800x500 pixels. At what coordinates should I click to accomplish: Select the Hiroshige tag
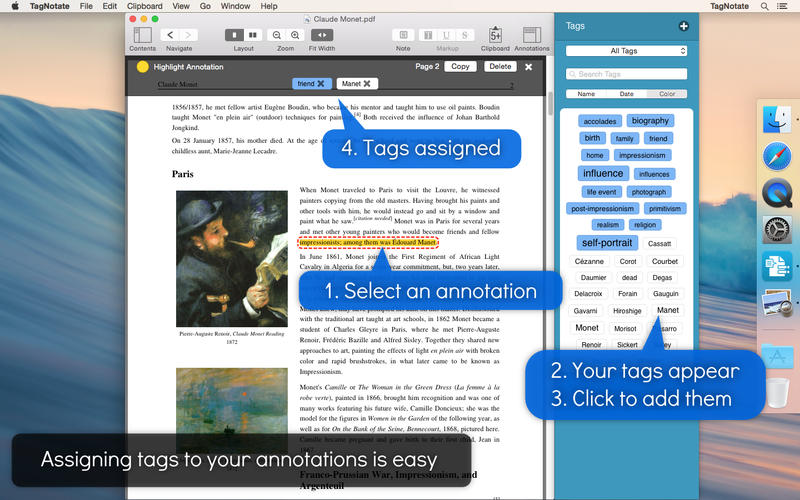point(627,311)
